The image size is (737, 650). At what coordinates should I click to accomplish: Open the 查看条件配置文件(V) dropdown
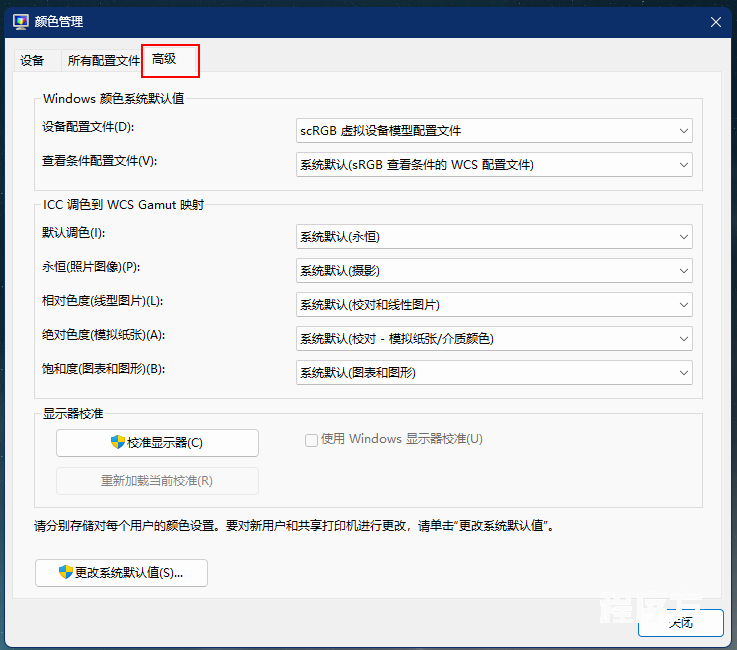494,164
